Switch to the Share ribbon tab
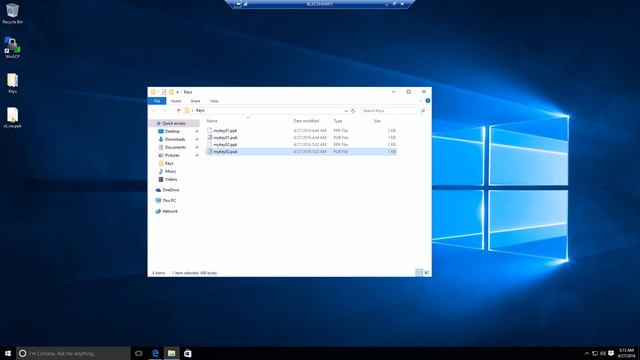The height and width of the screenshot is (360, 640). click(195, 101)
